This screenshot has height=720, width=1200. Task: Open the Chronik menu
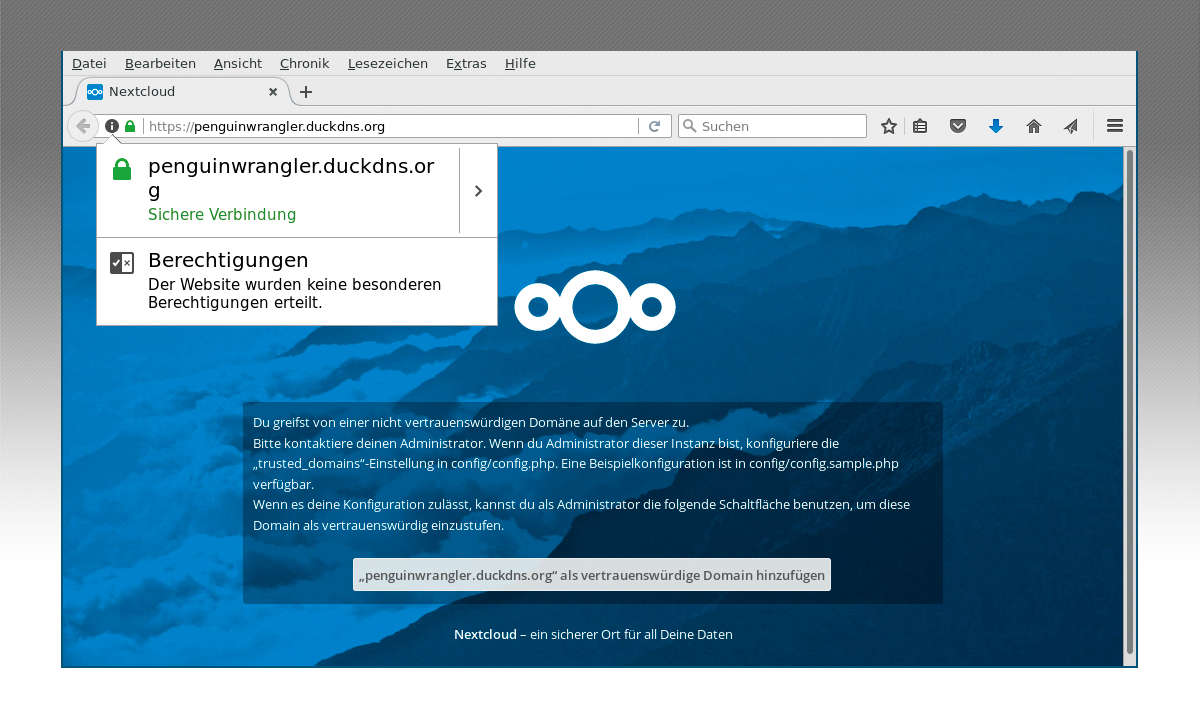point(304,63)
